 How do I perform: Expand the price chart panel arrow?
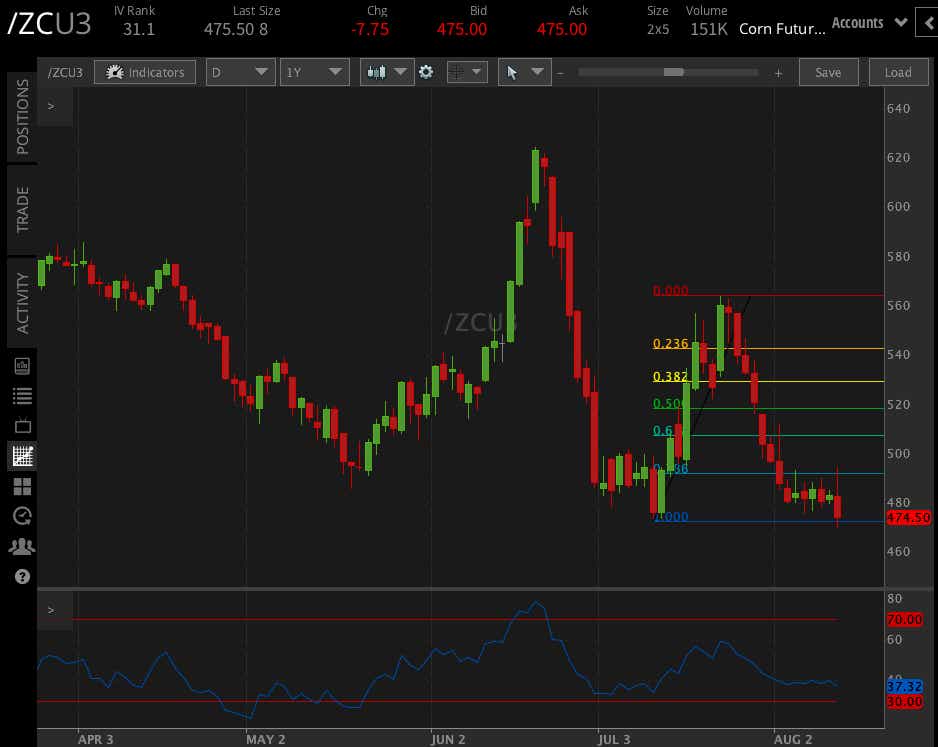pyautogui.click(x=51, y=106)
